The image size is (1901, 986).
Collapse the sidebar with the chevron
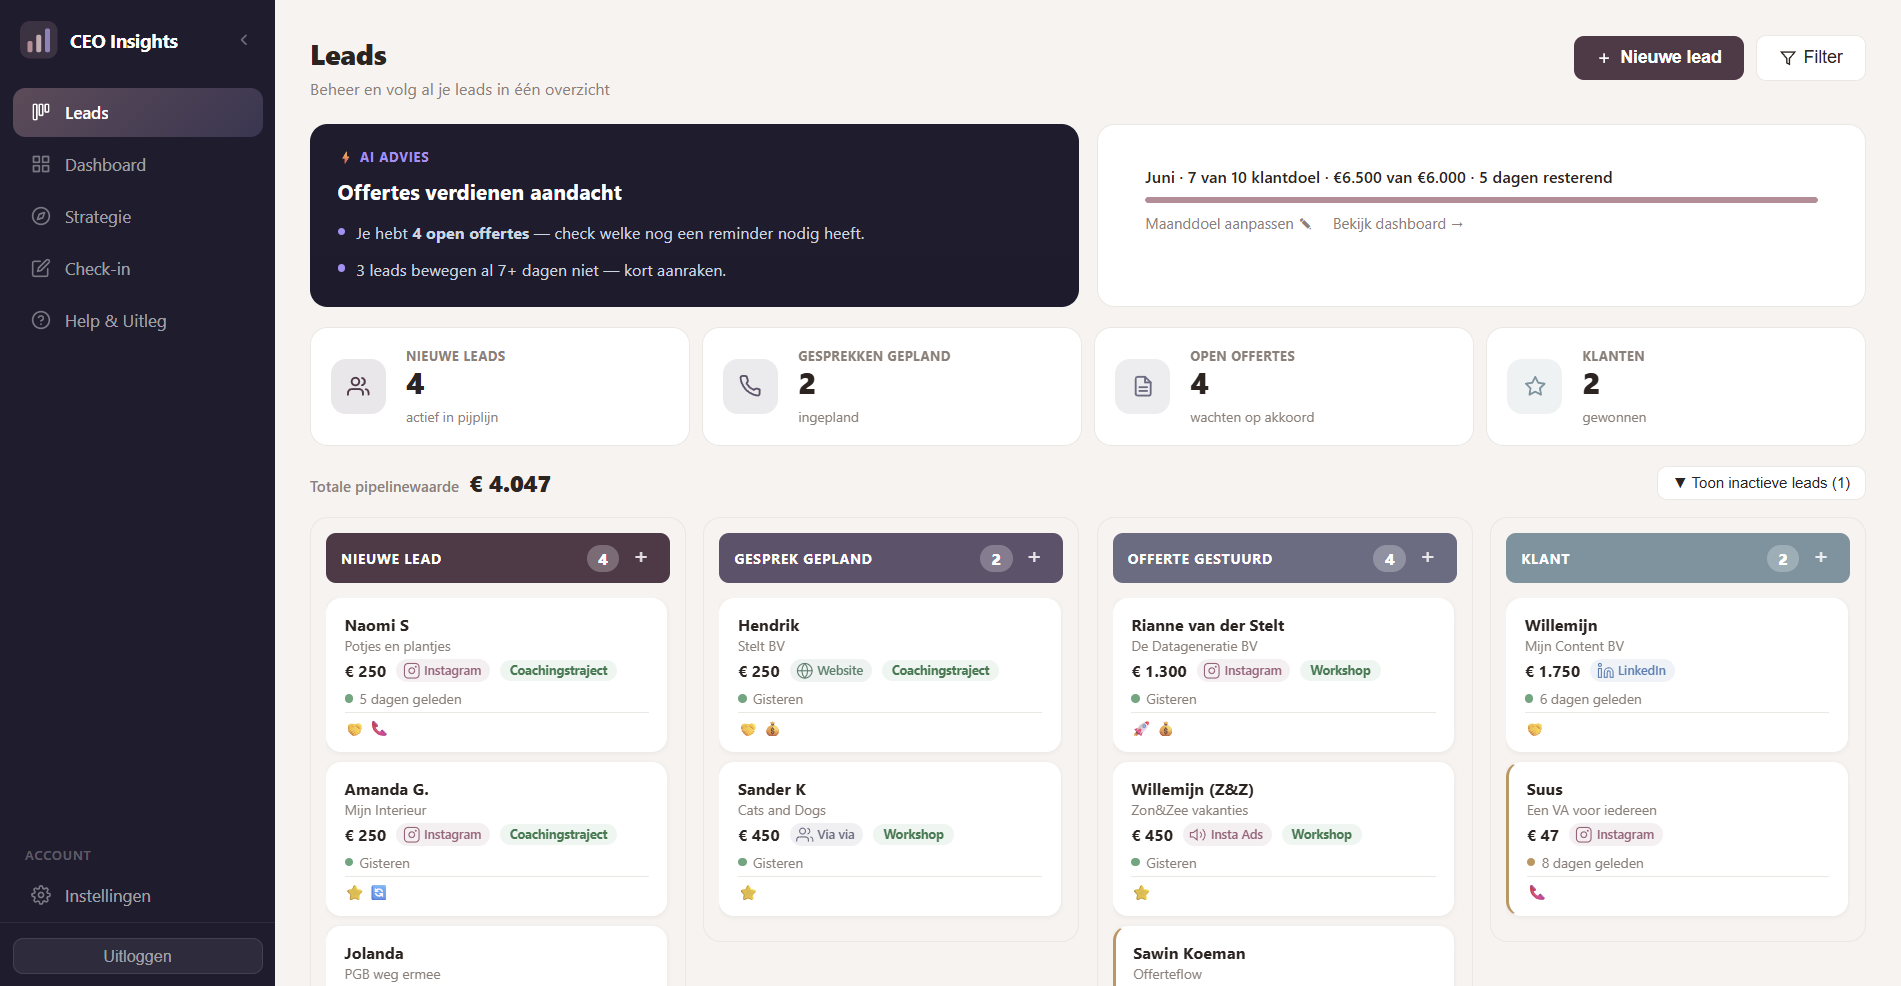tap(244, 40)
